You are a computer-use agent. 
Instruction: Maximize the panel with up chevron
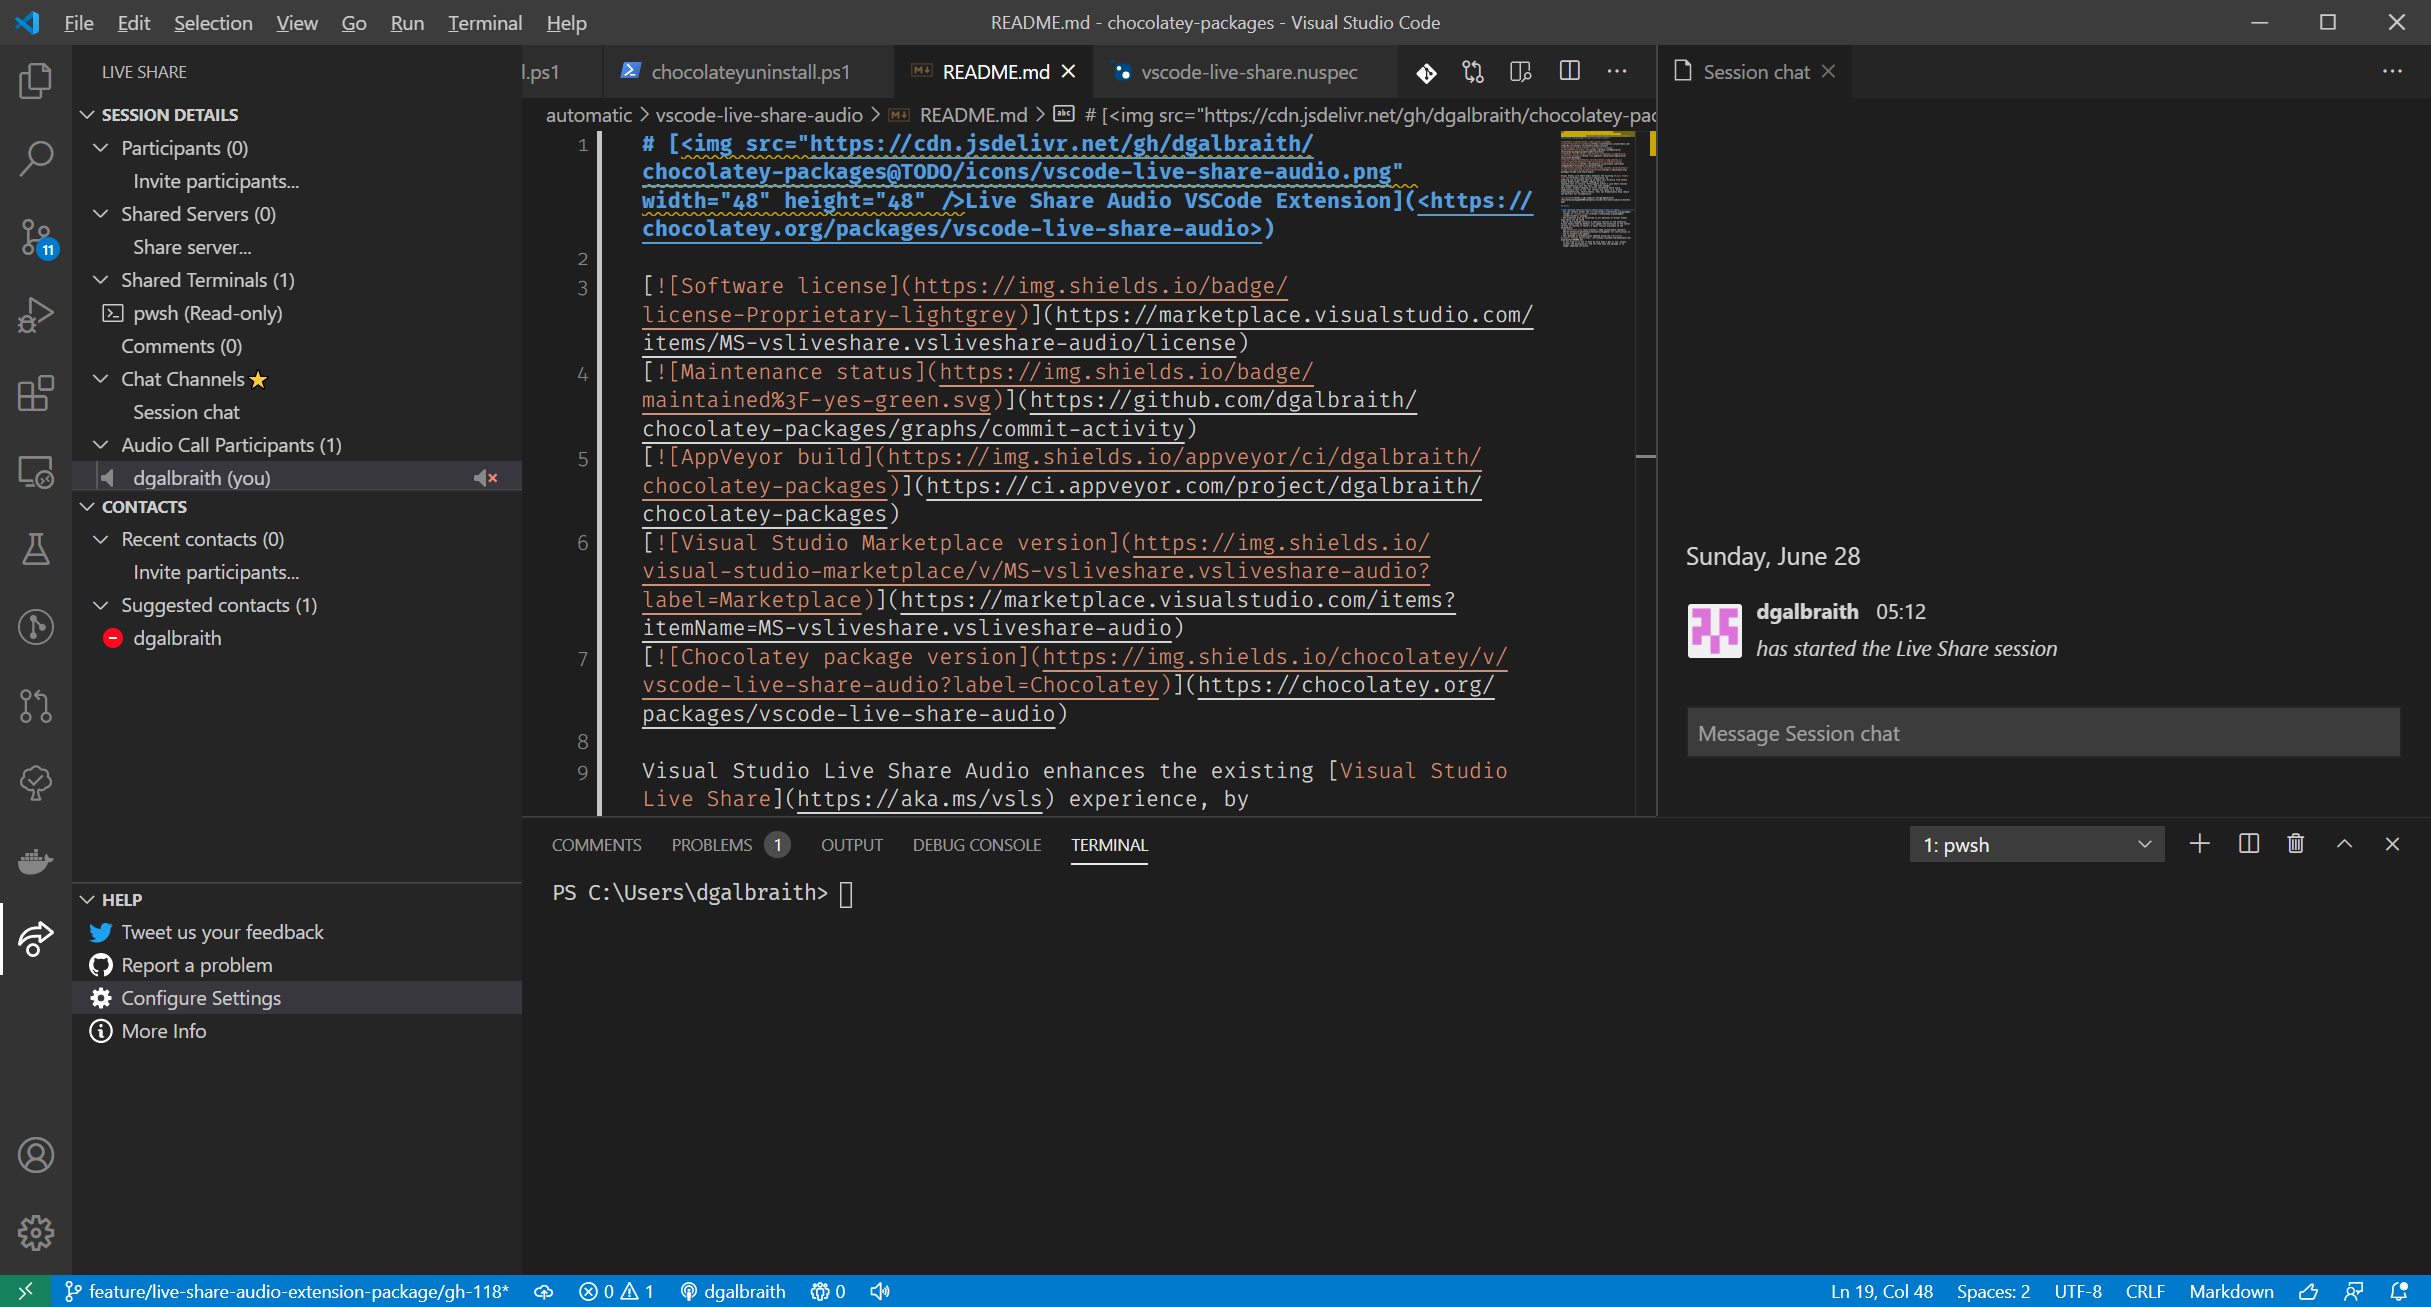(2344, 844)
